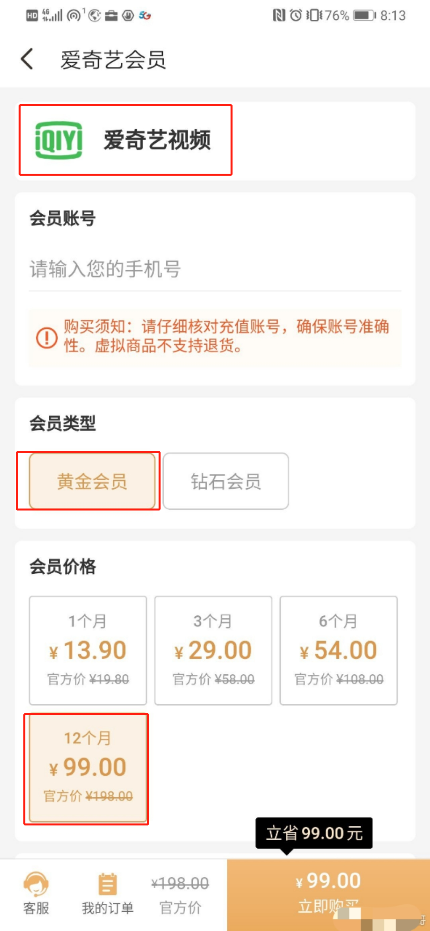Tap the 爱奇艺会员 page title

pyautogui.click(x=113, y=60)
